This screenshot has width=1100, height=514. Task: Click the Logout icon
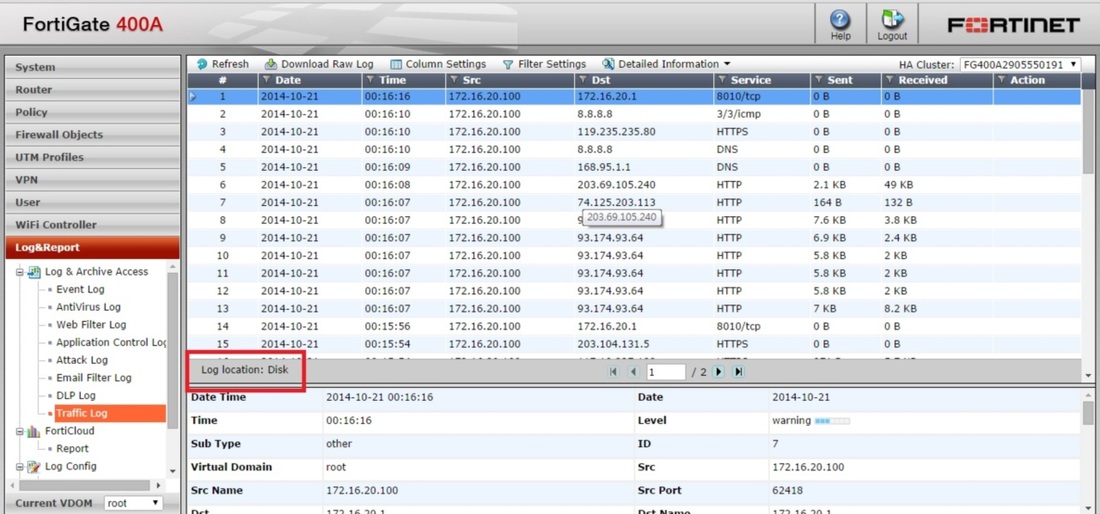click(x=892, y=25)
